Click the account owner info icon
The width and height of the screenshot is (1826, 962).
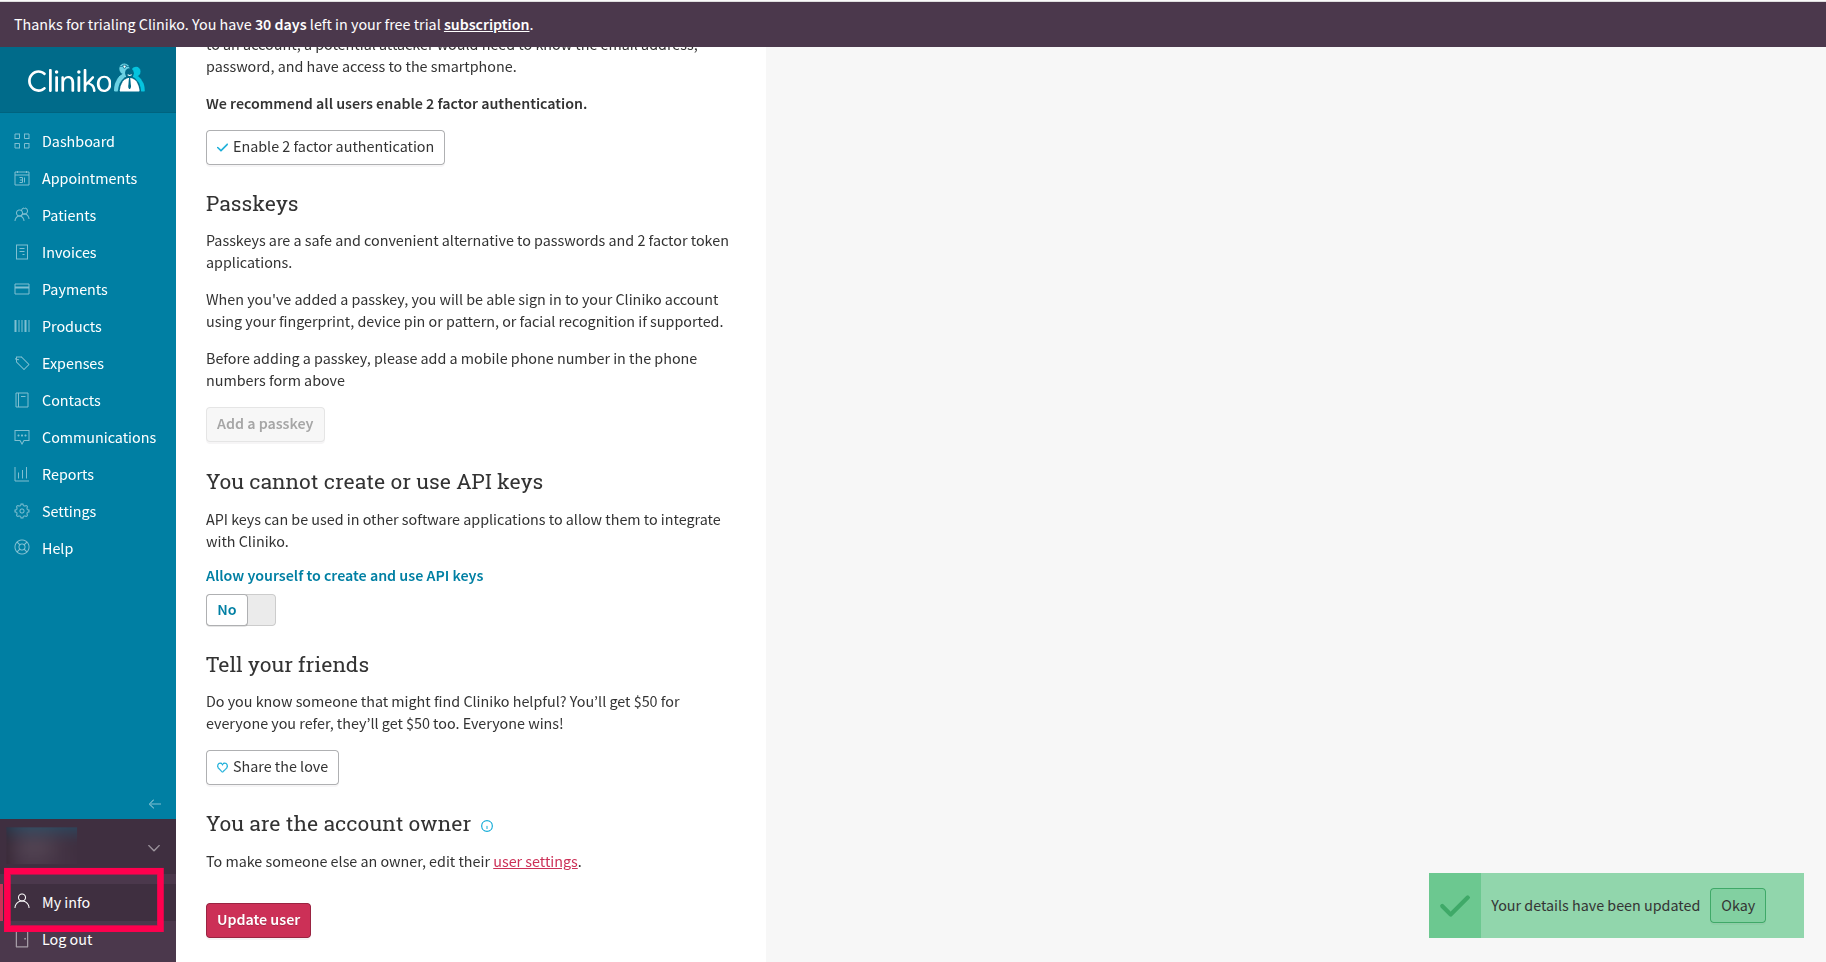coord(487,826)
